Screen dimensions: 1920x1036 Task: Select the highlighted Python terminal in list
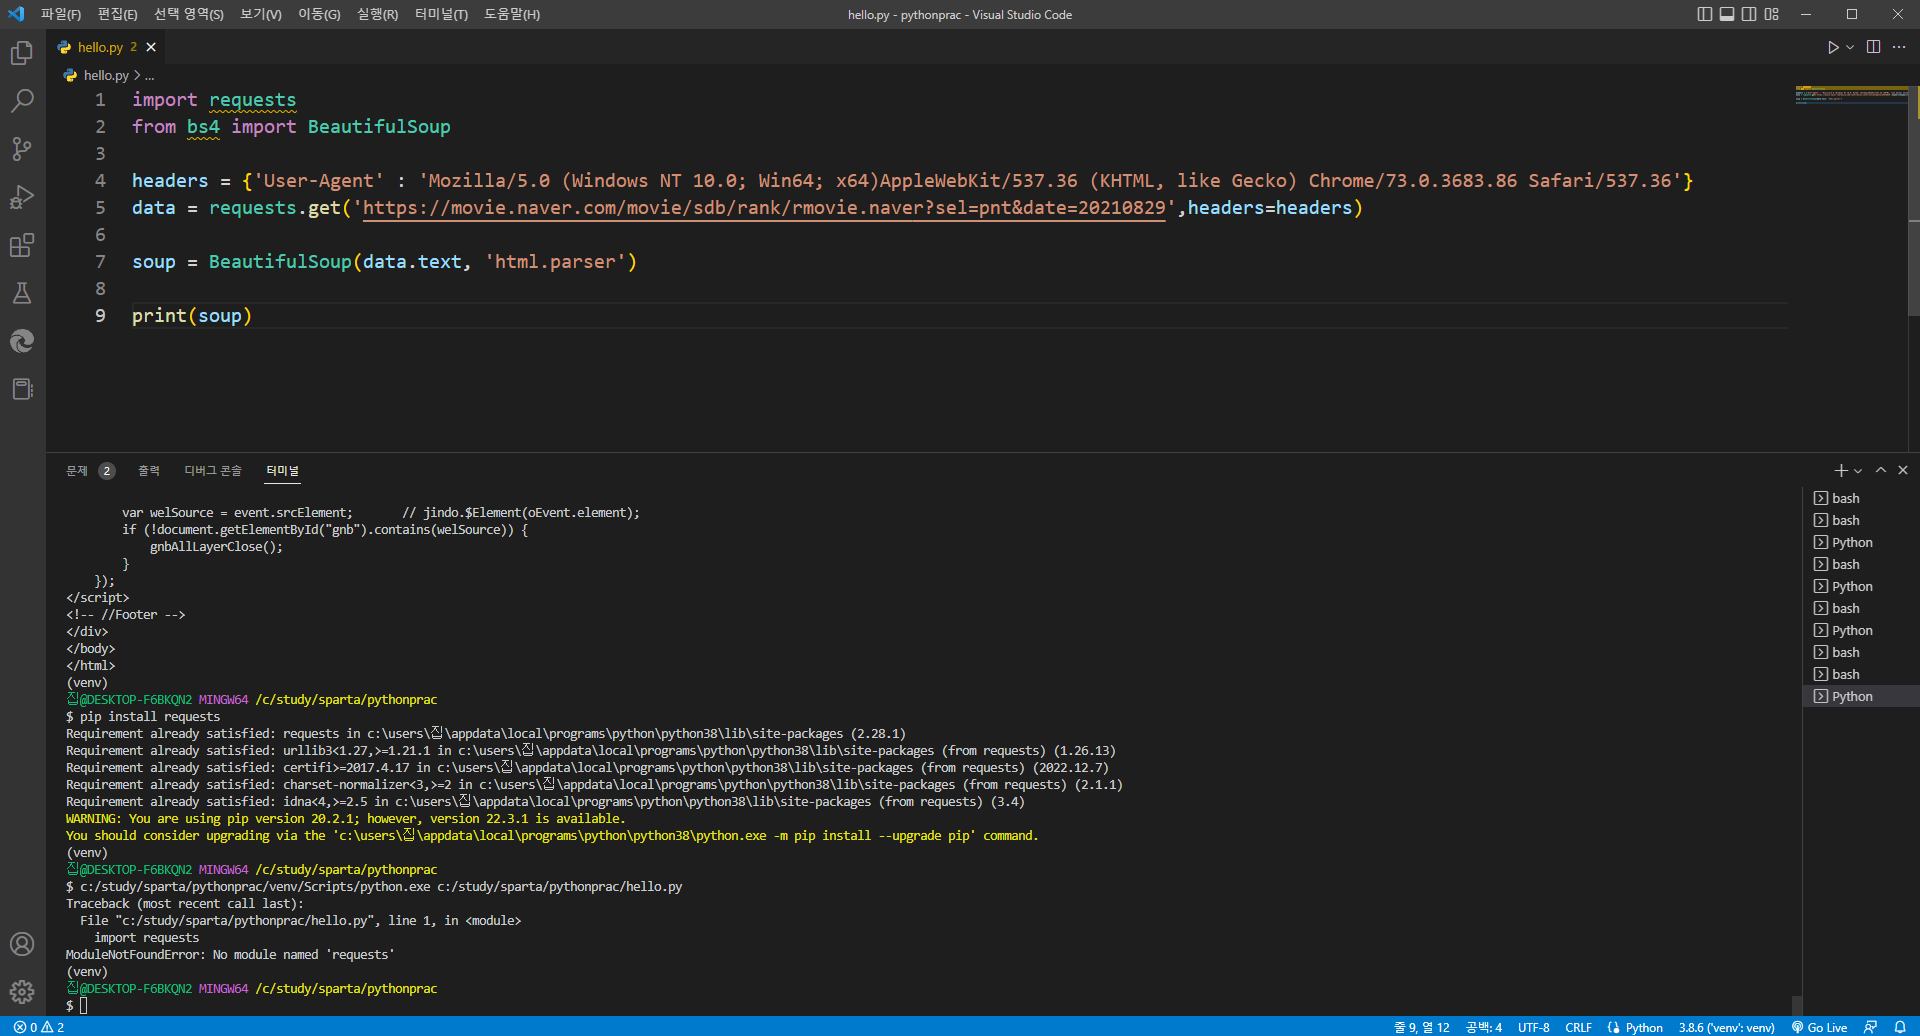1860,696
